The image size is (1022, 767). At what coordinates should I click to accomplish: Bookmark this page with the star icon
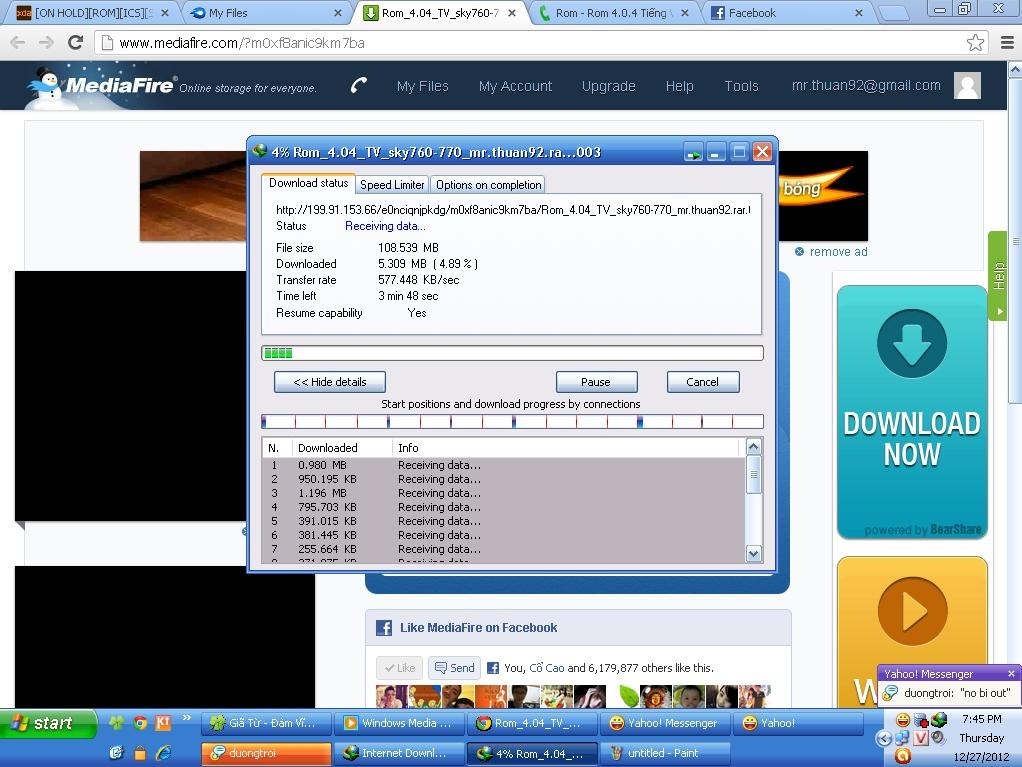tap(975, 43)
